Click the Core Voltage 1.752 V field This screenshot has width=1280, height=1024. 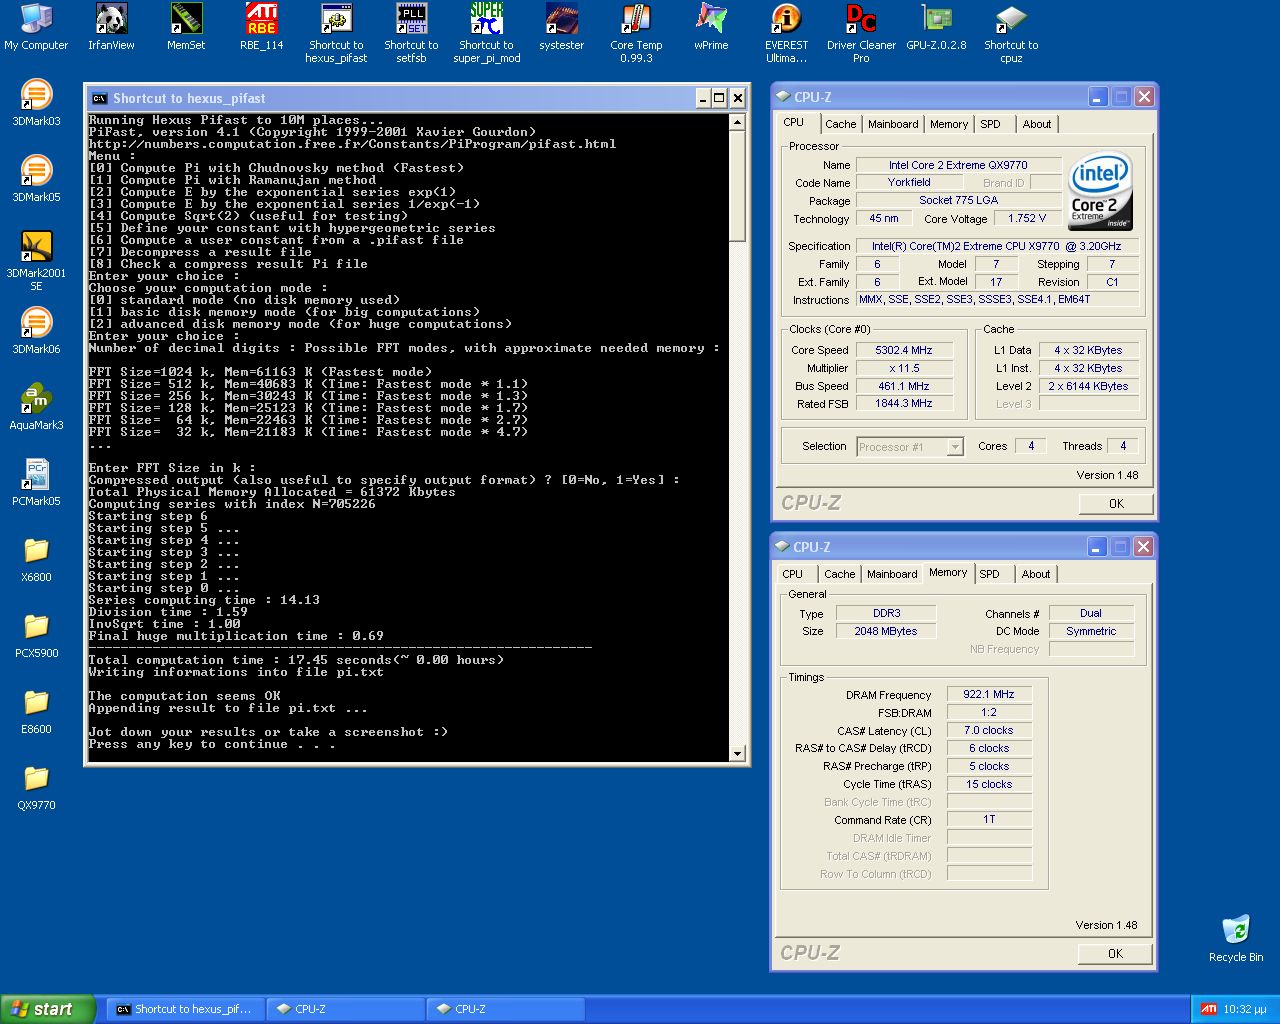click(x=1027, y=218)
